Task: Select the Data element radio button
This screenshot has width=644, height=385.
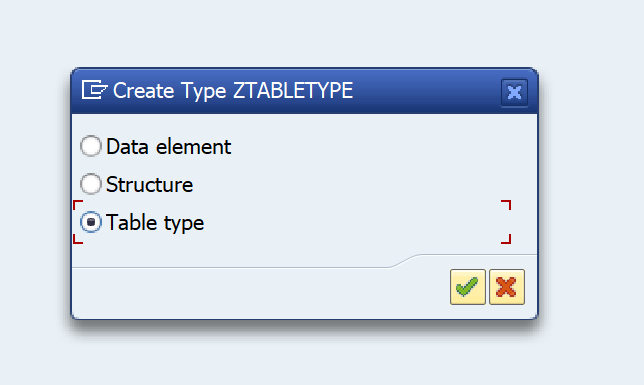Action: pyautogui.click(x=91, y=146)
